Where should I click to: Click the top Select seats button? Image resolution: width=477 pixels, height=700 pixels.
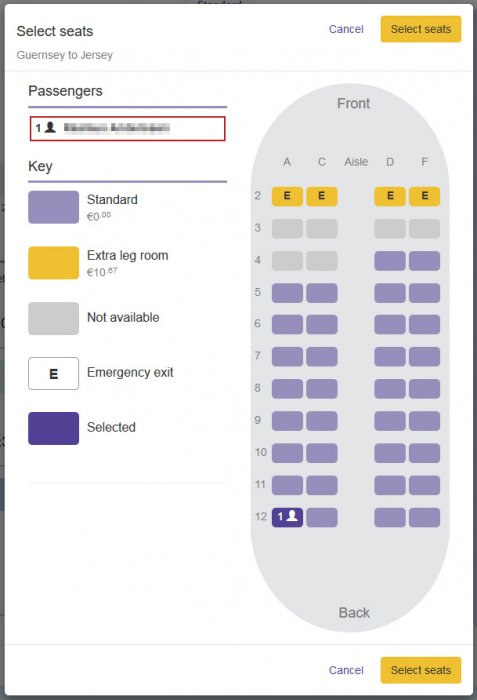coord(421,29)
